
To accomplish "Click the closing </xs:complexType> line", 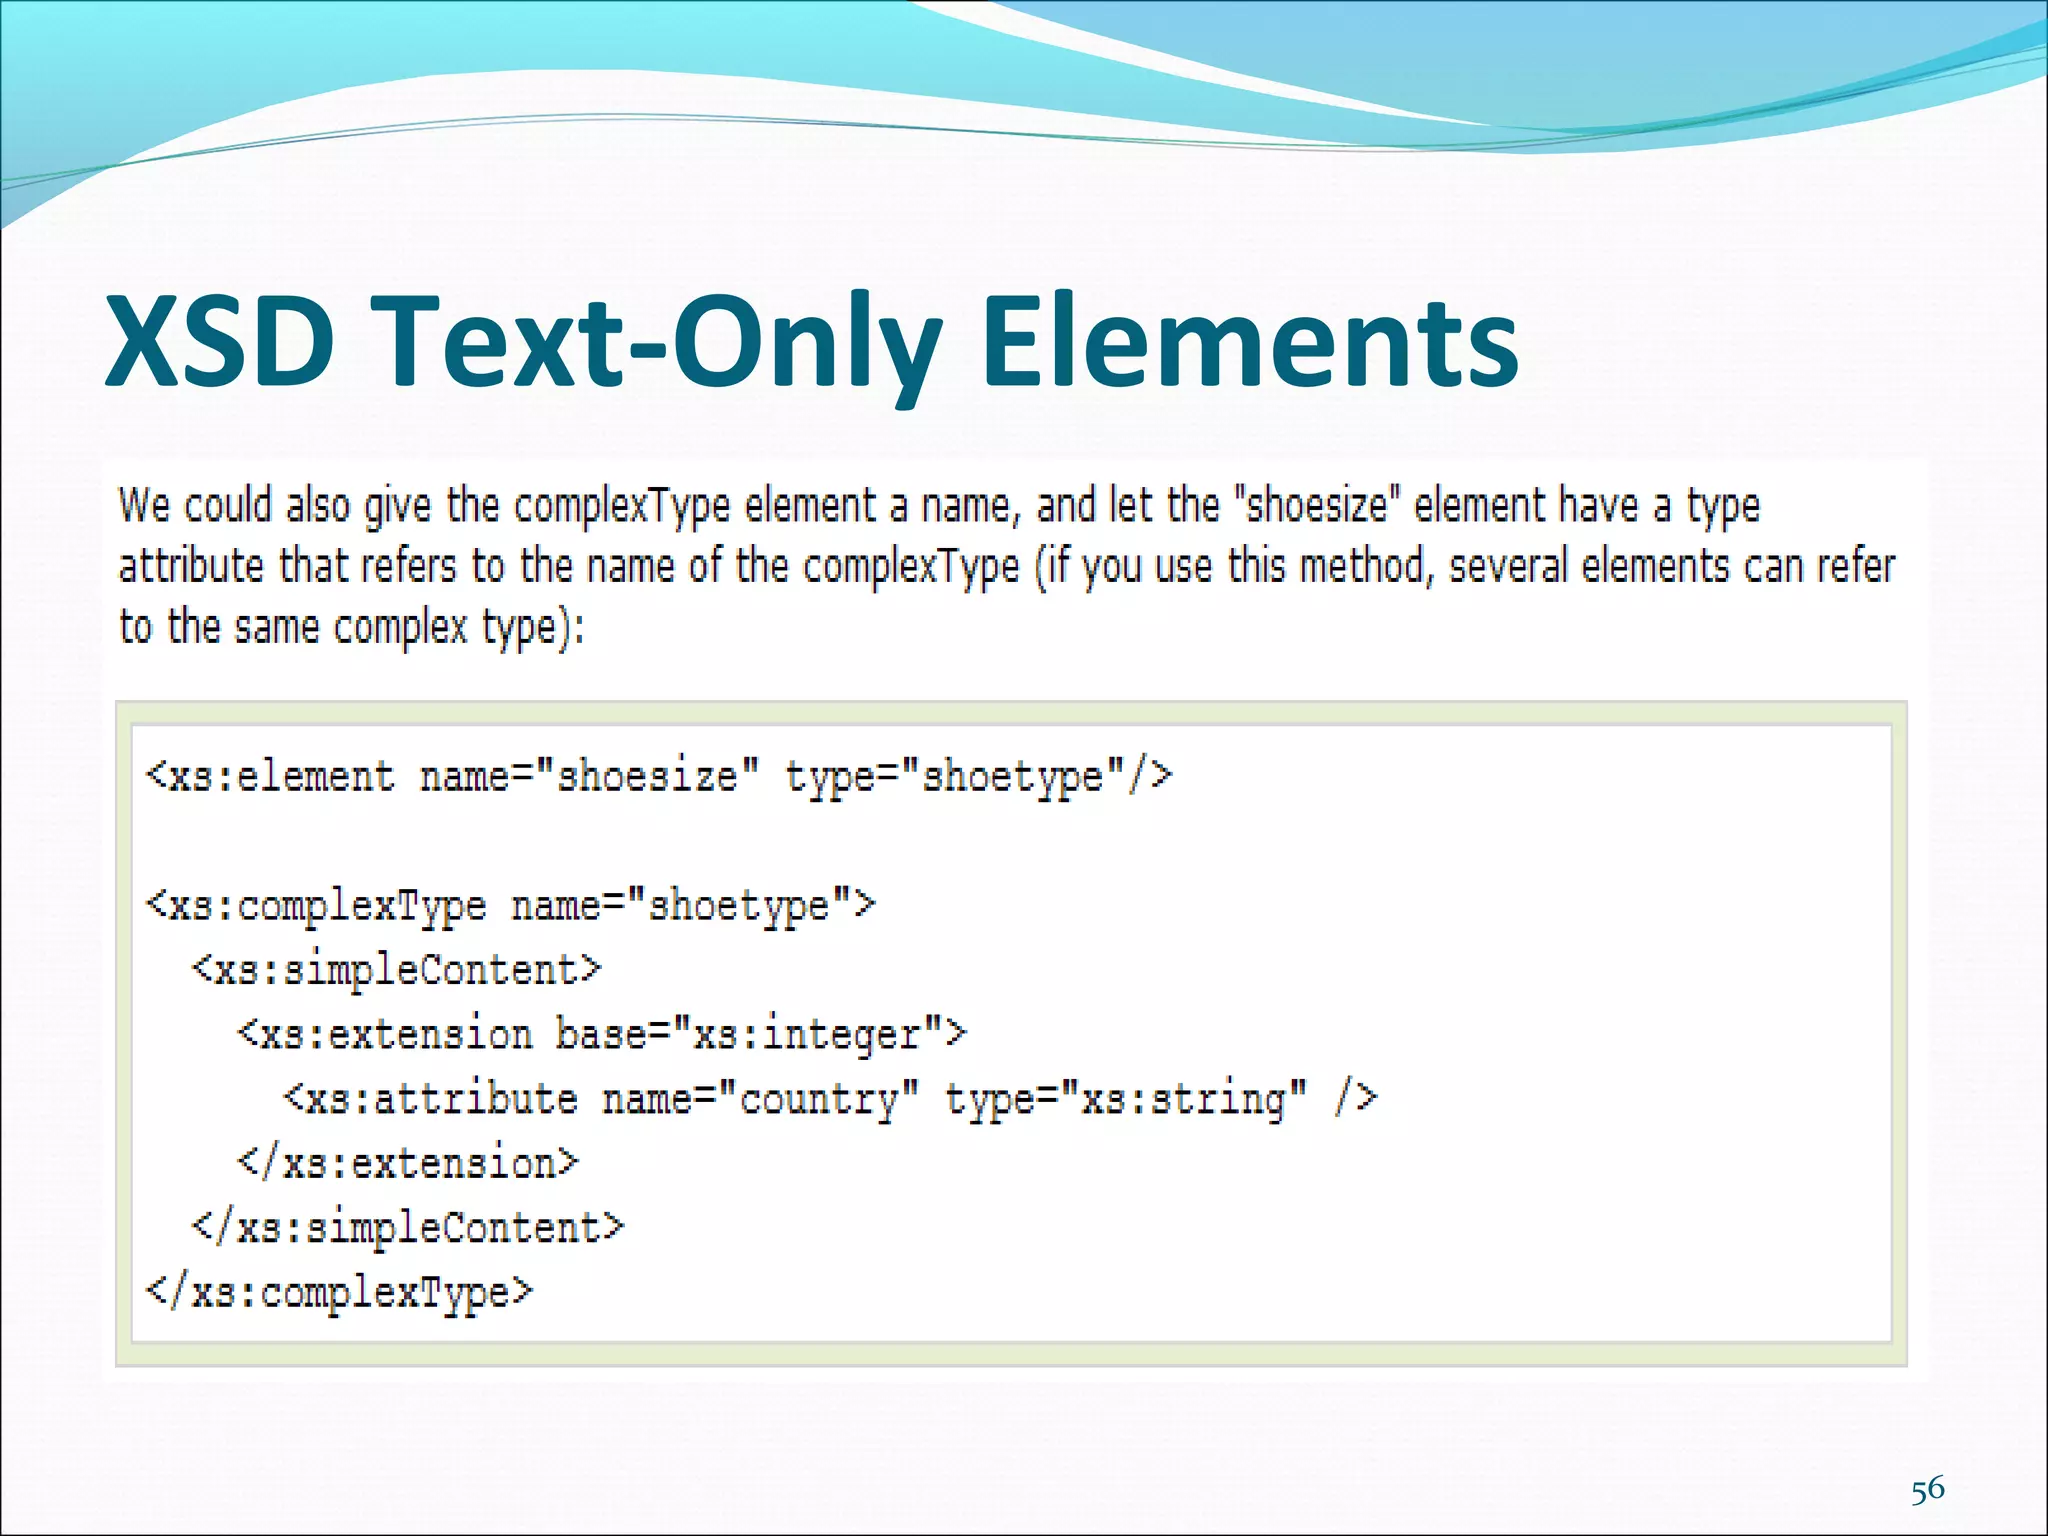I will [x=340, y=1293].
